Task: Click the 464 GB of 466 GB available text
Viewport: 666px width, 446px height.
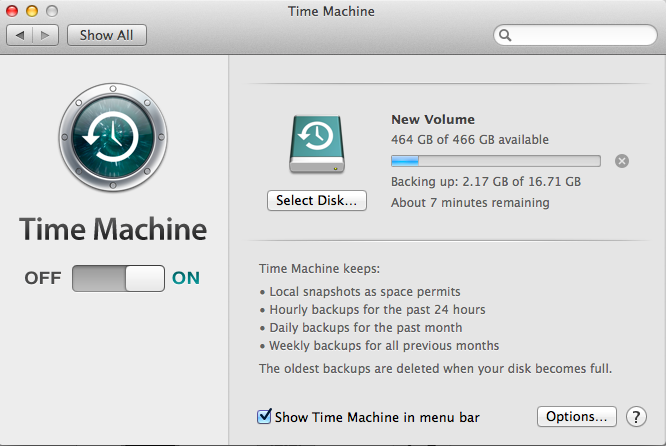Action: (x=470, y=140)
